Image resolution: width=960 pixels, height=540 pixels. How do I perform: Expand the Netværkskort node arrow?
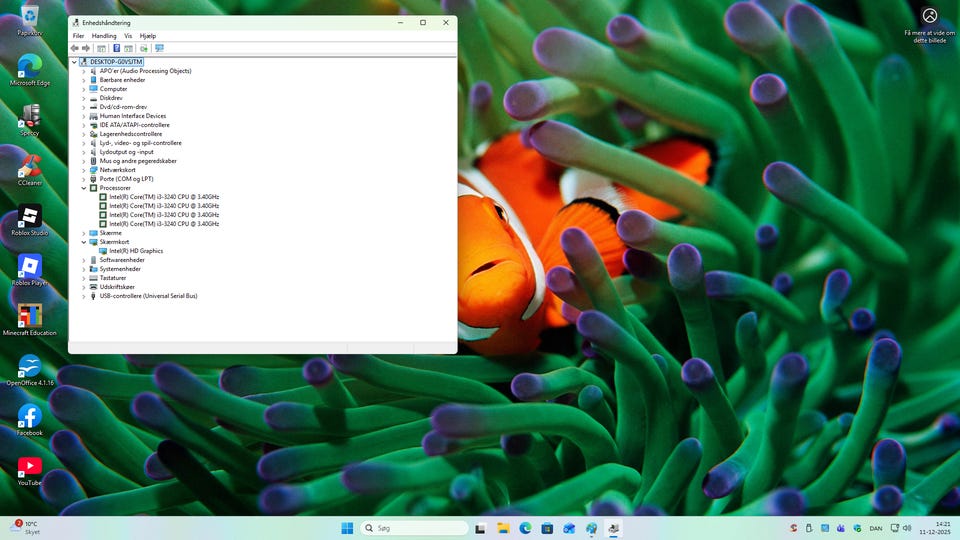[84, 170]
